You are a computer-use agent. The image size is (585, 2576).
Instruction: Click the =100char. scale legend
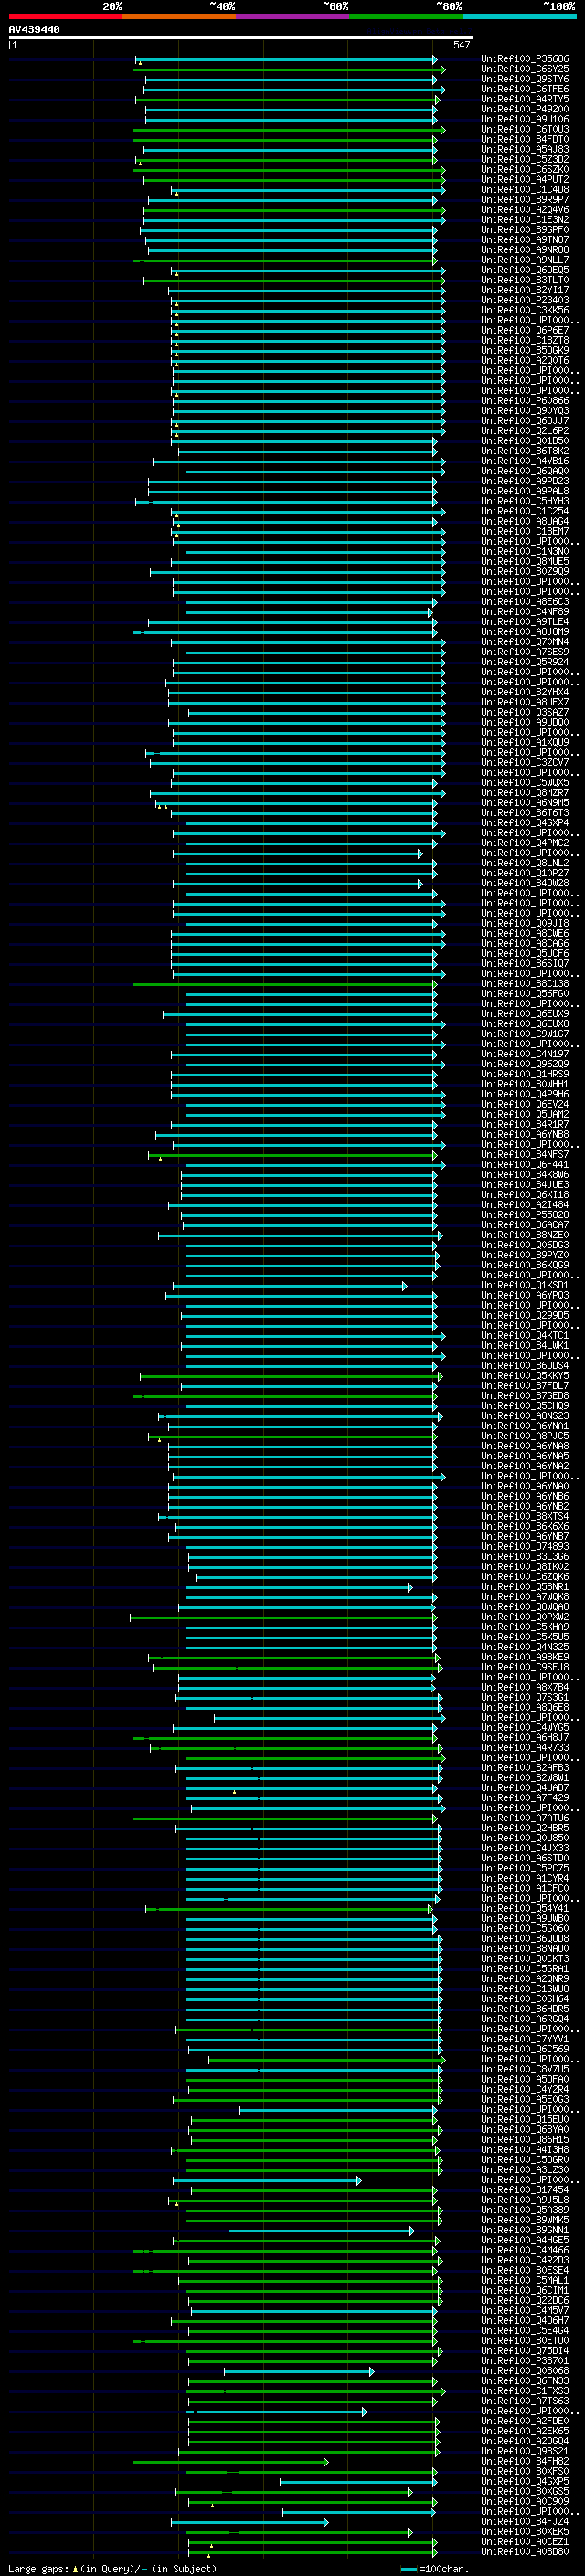(x=435, y=2569)
